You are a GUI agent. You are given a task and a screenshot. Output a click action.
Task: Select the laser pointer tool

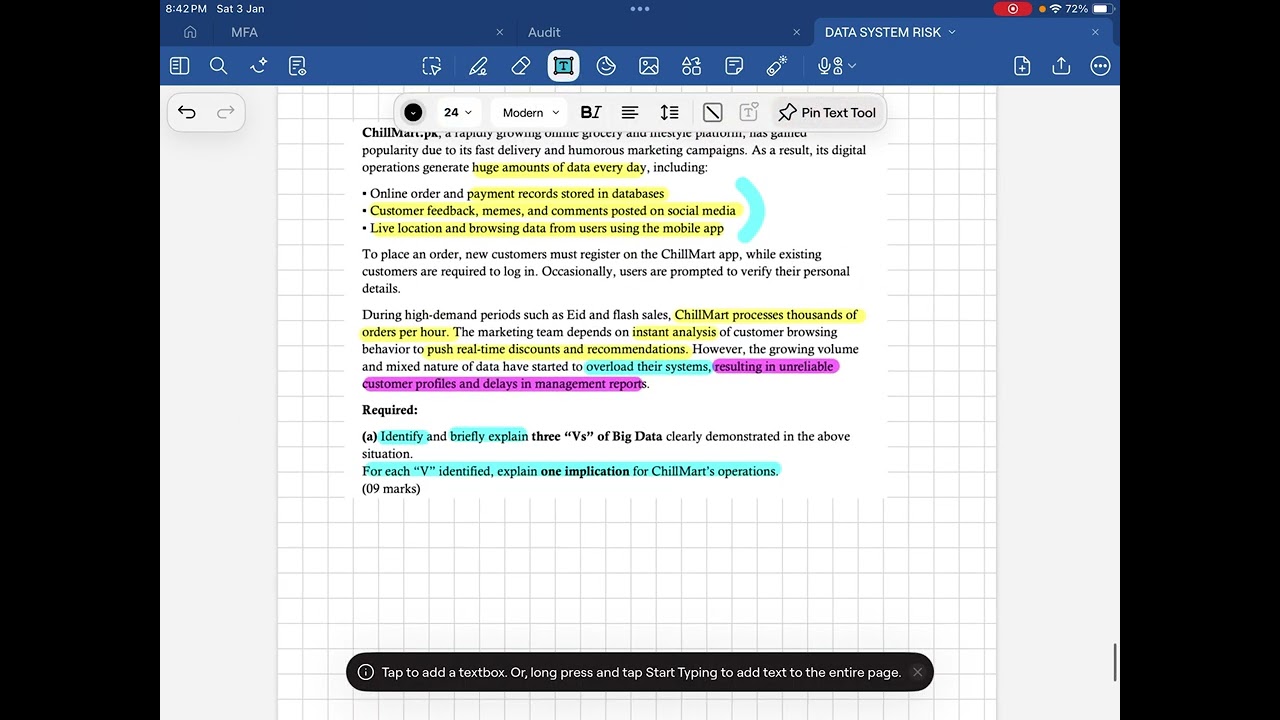(x=777, y=66)
